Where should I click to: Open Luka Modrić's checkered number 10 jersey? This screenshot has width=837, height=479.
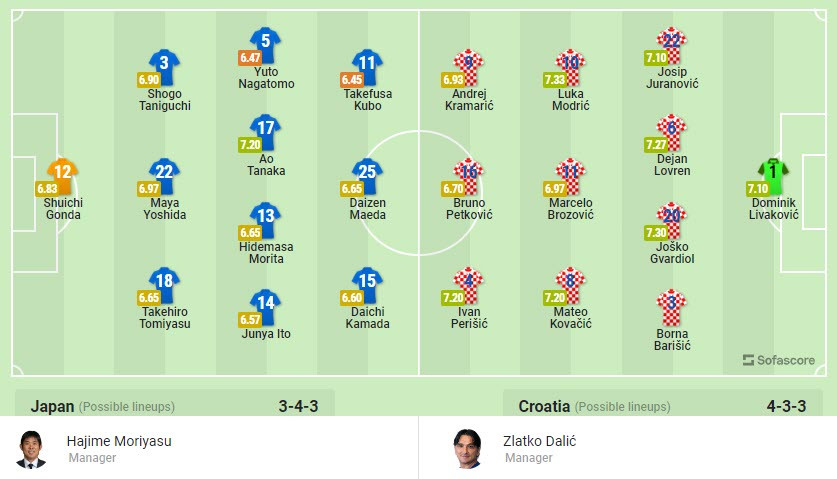click(570, 66)
